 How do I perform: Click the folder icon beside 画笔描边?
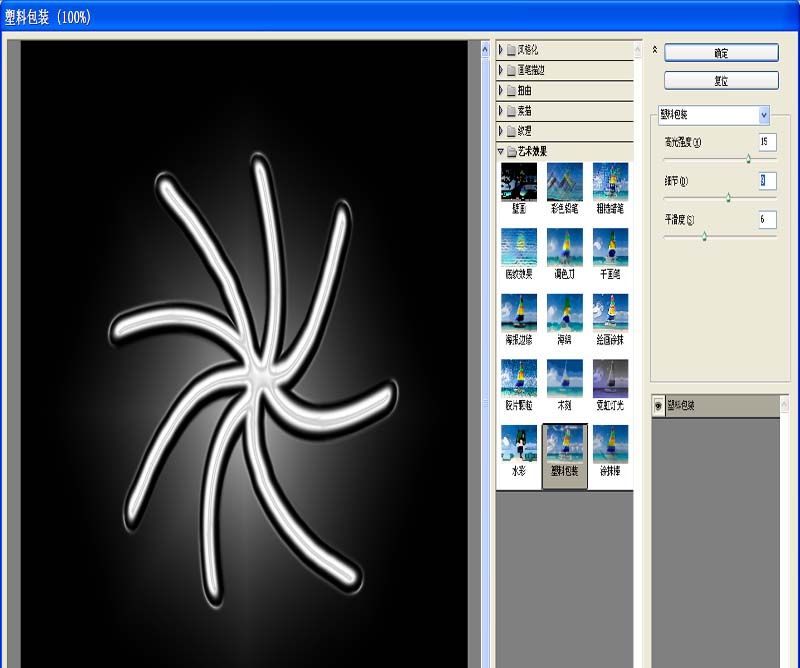511,70
